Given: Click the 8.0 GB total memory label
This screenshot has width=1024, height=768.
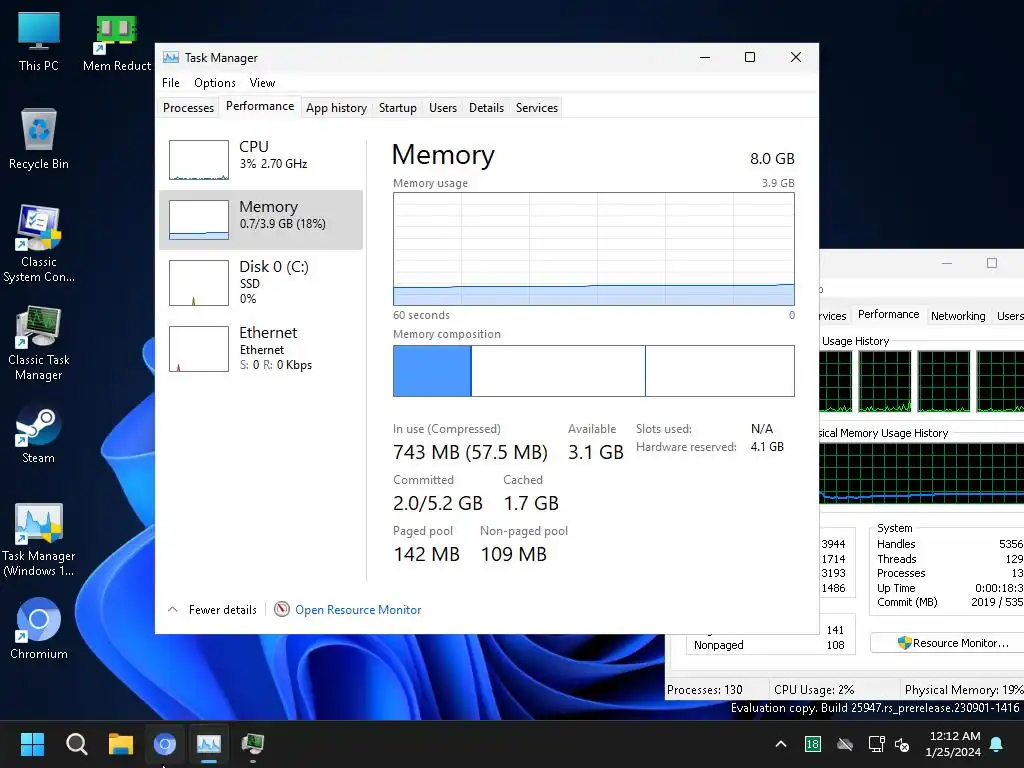Looking at the screenshot, I should [772, 159].
